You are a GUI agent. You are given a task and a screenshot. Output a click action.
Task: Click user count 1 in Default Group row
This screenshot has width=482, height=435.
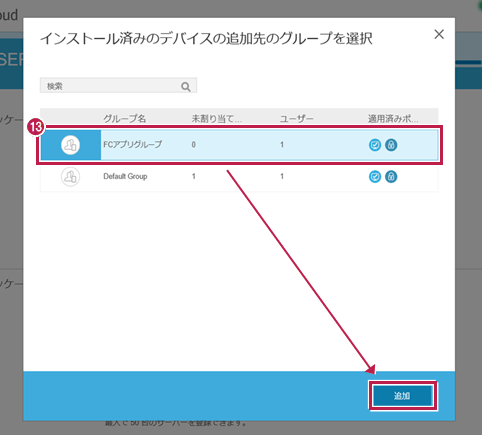(x=282, y=176)
